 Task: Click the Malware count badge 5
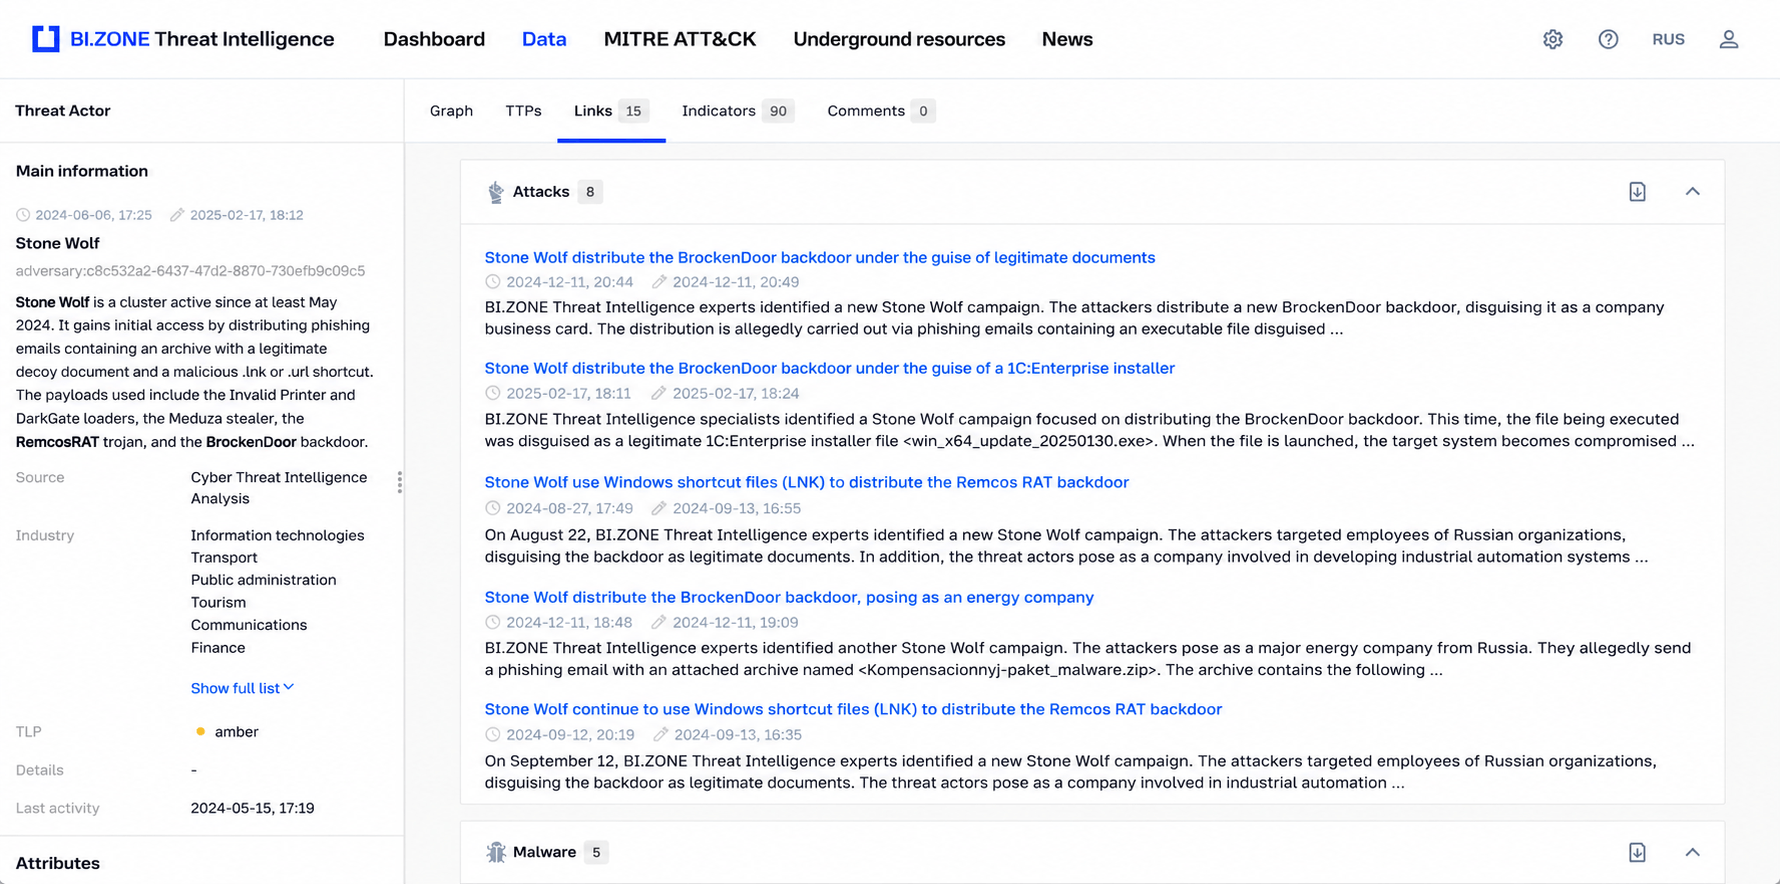pyautogui.click(x=596, y=852)
